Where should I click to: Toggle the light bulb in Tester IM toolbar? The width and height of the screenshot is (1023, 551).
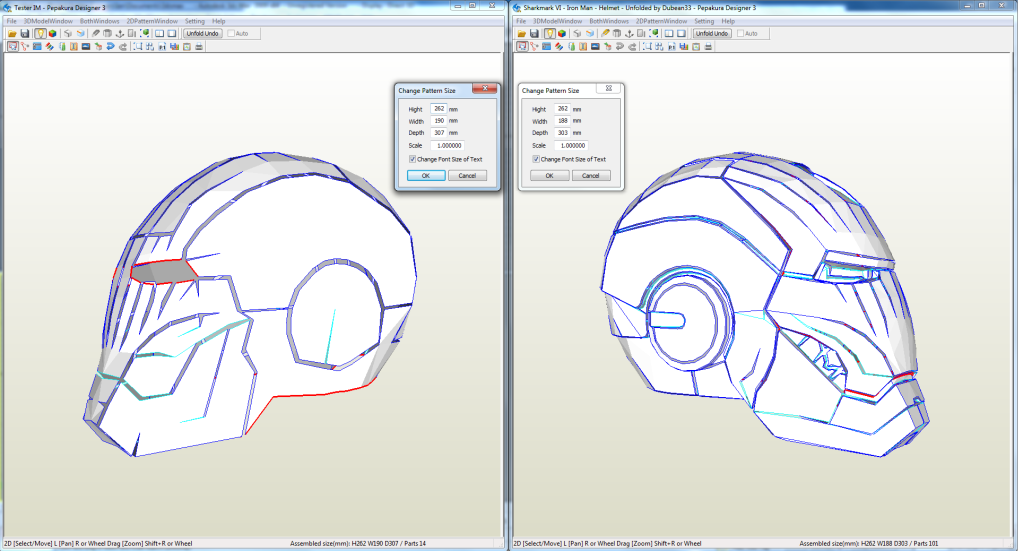(40, 33)
